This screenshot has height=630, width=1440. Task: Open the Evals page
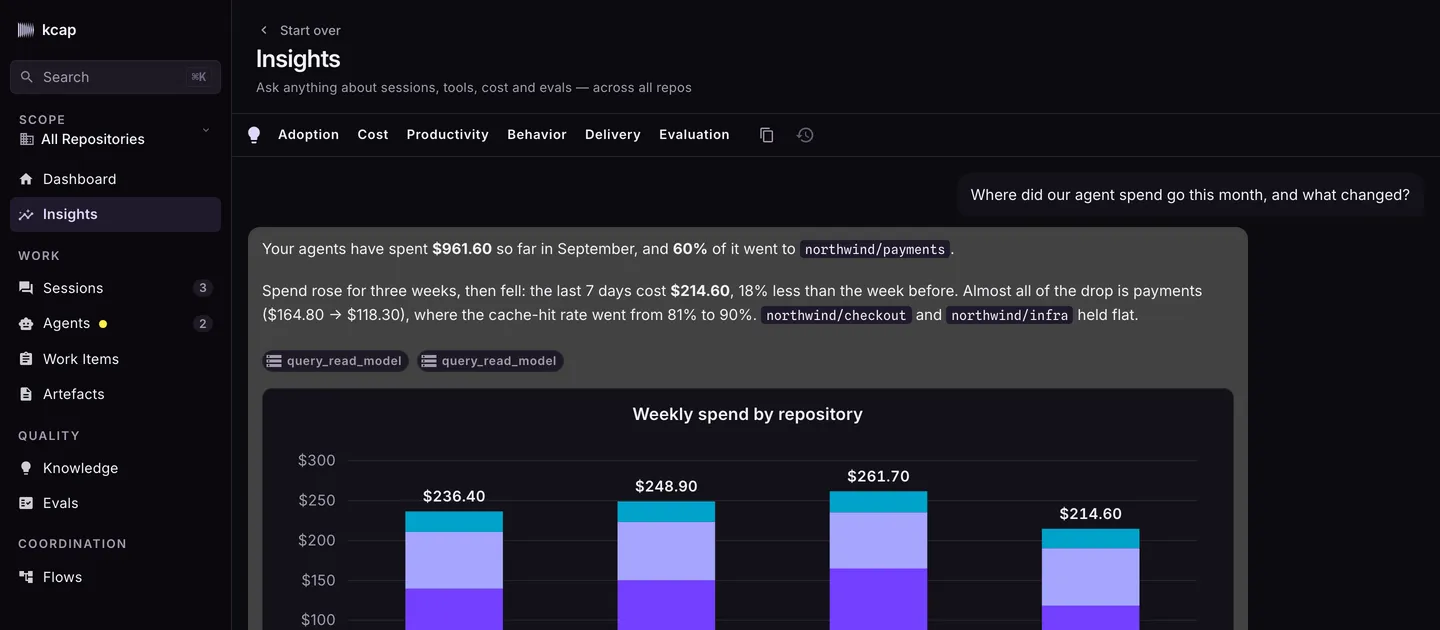[115, 503]
